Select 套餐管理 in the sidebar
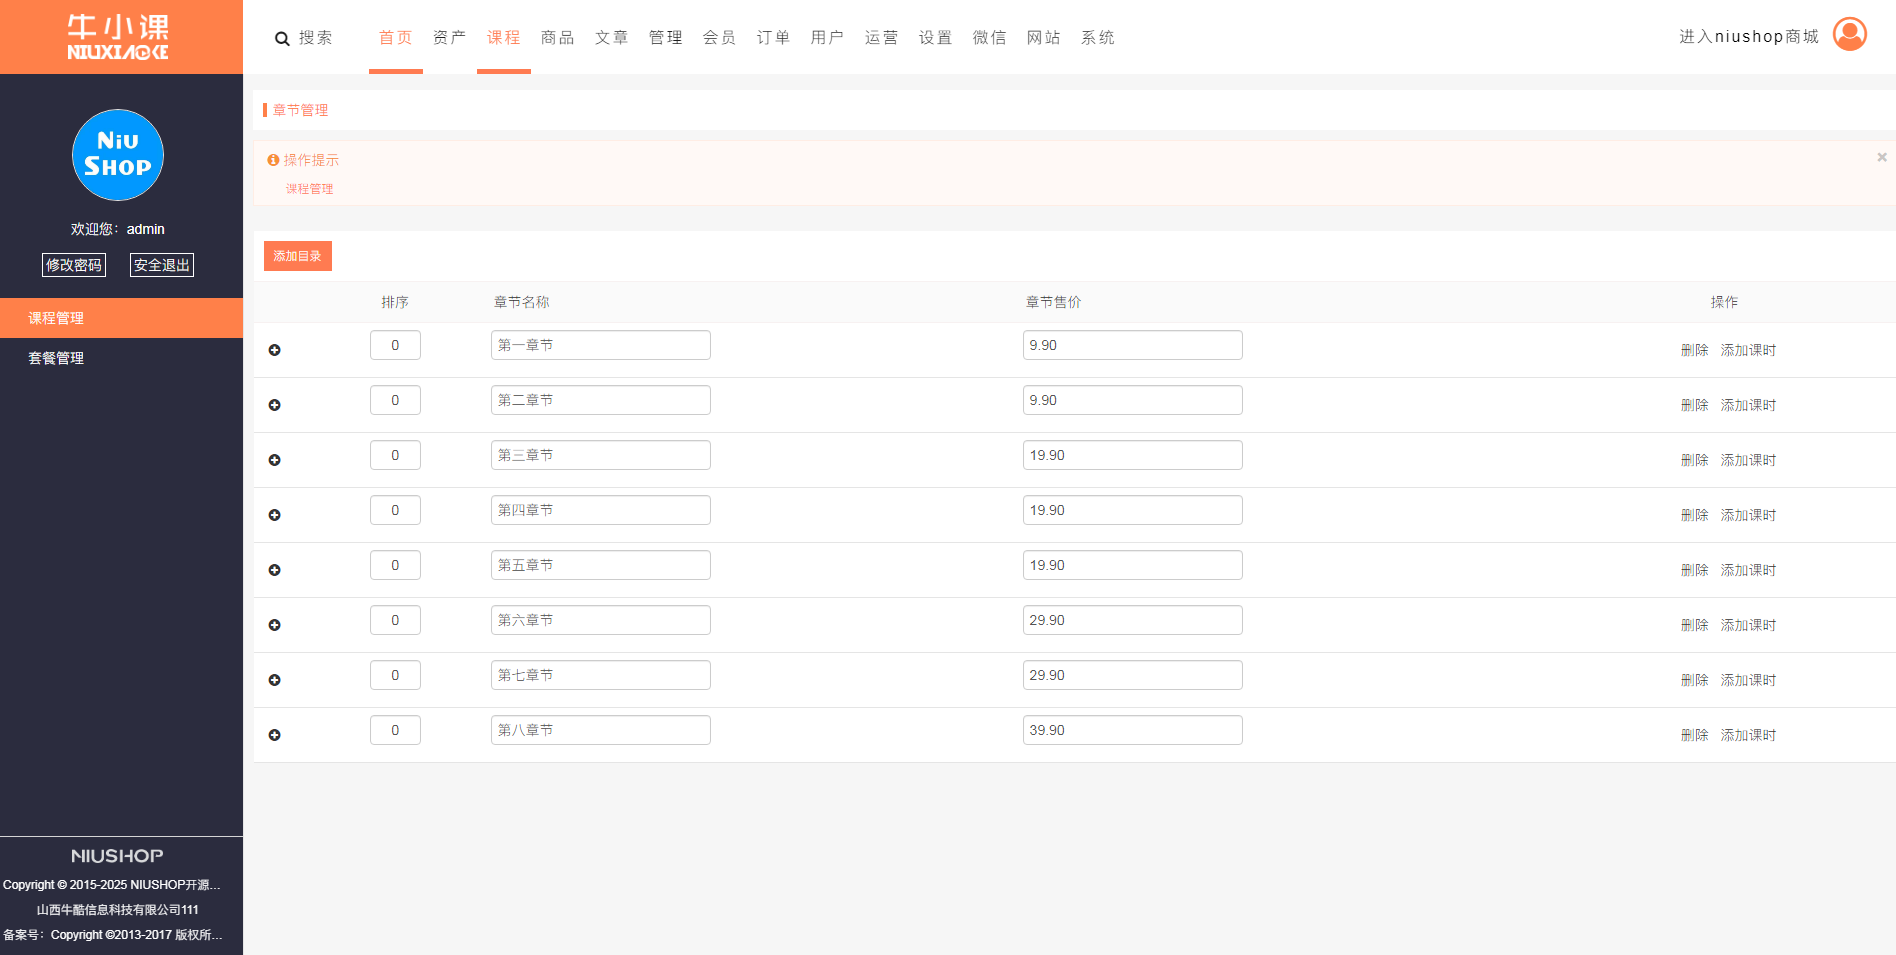This screenshot has height=955, width=1896. pos(56,358)
